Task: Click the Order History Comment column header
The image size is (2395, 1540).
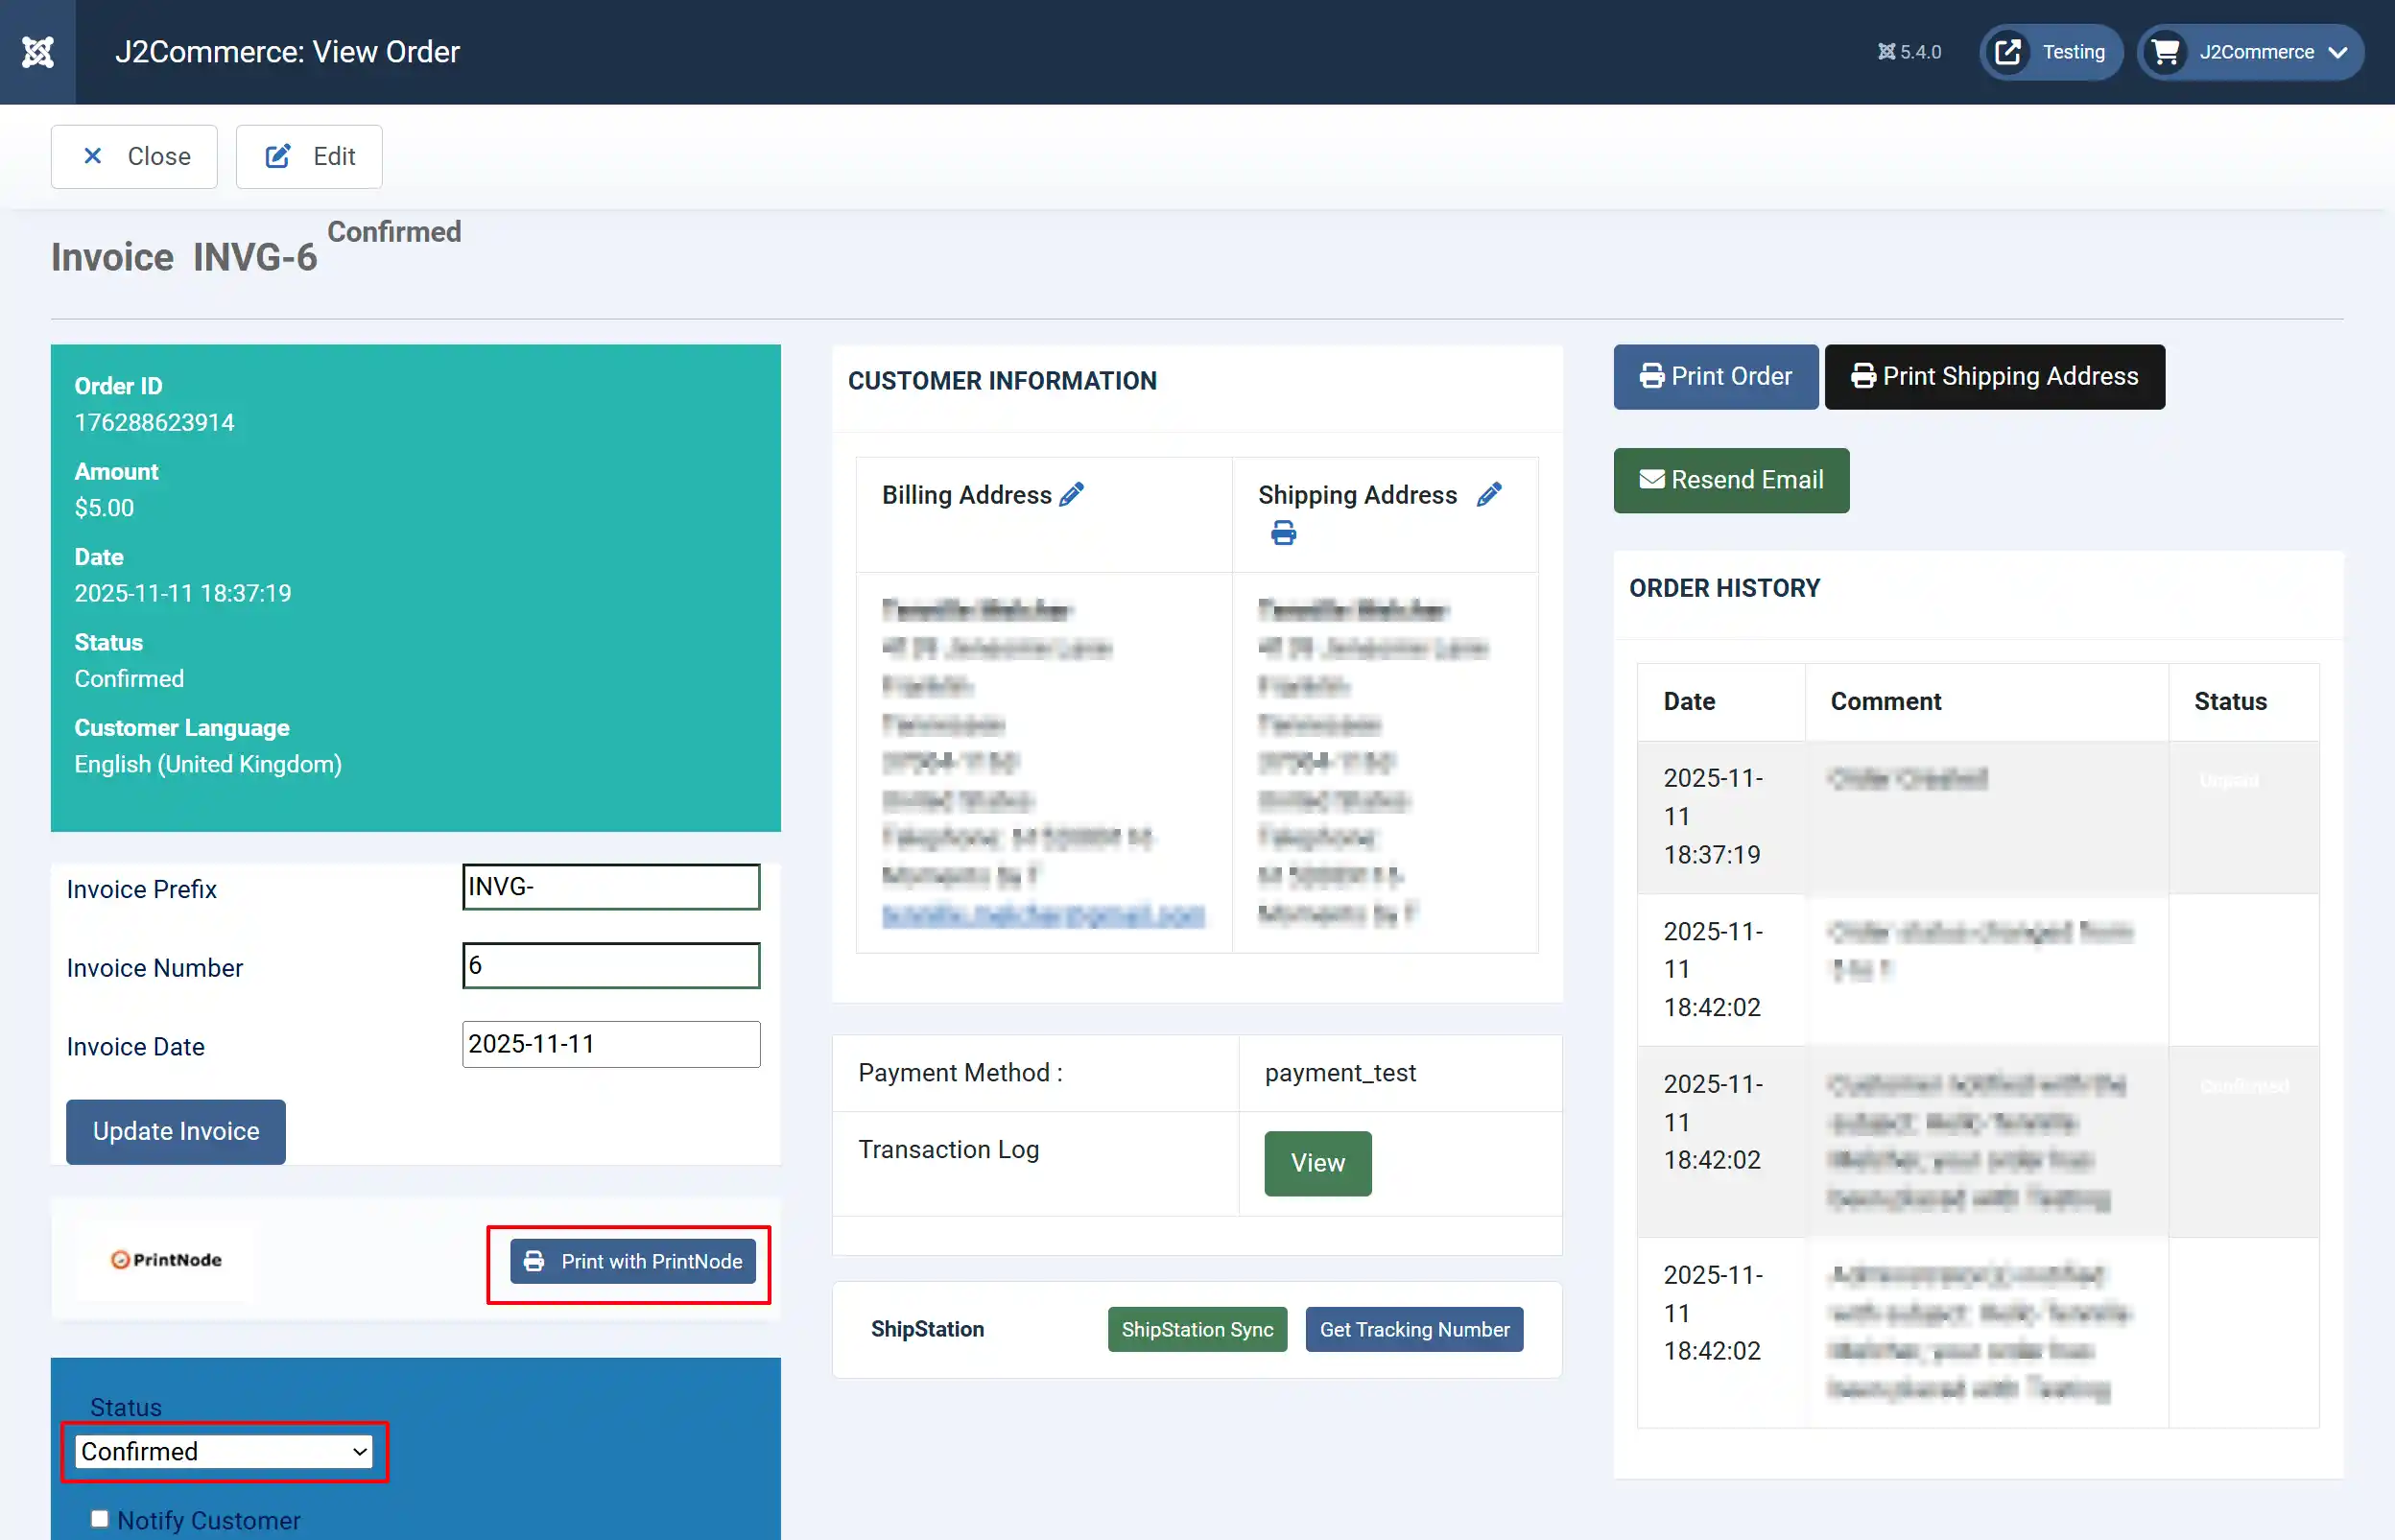Action: 1885,701
